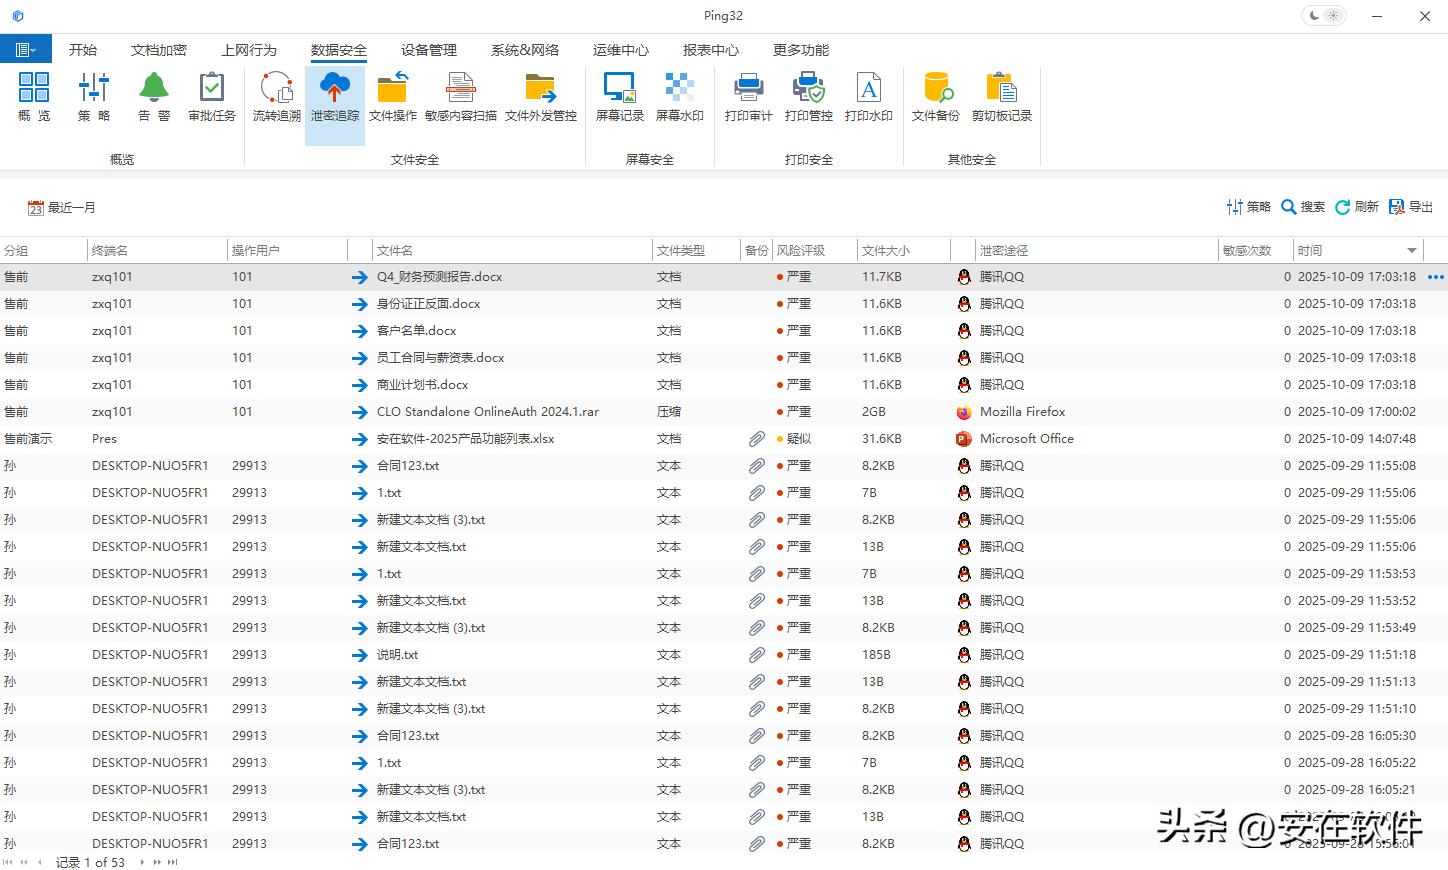This screenshot has width=1448, height=870.
Task: Open 屏幕记录 screen recording
Action: 619,97
